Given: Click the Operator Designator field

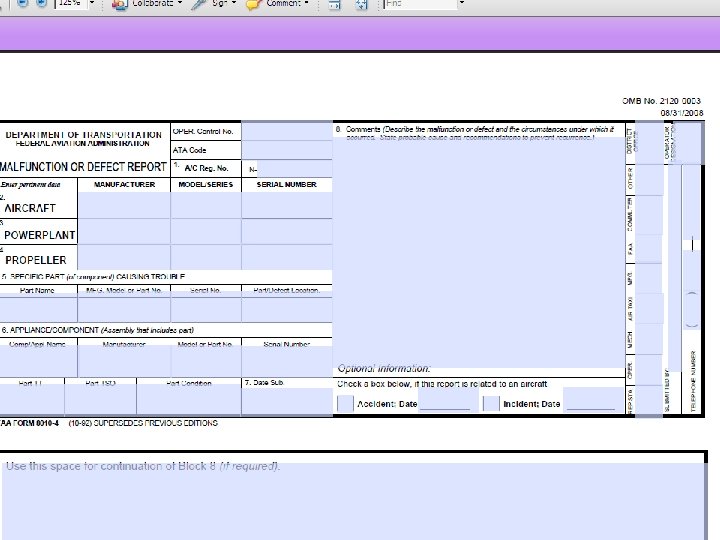Looking at the screenshot, I should point(688,143).
